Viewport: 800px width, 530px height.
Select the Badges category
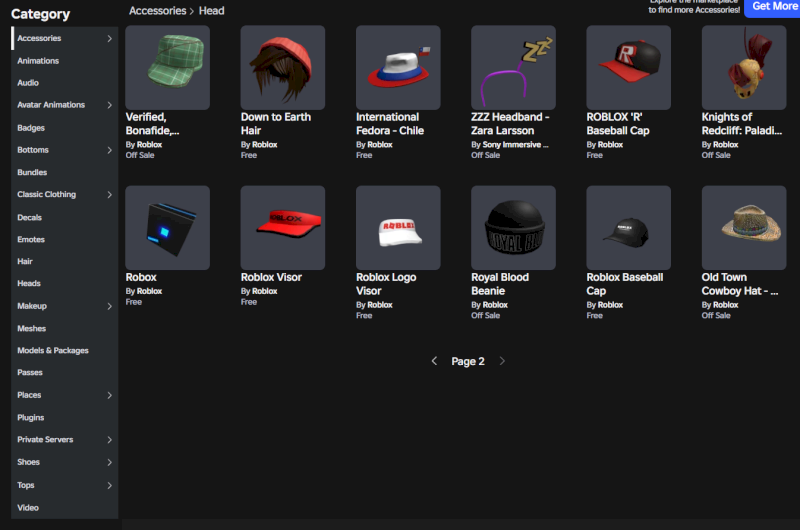31,128
